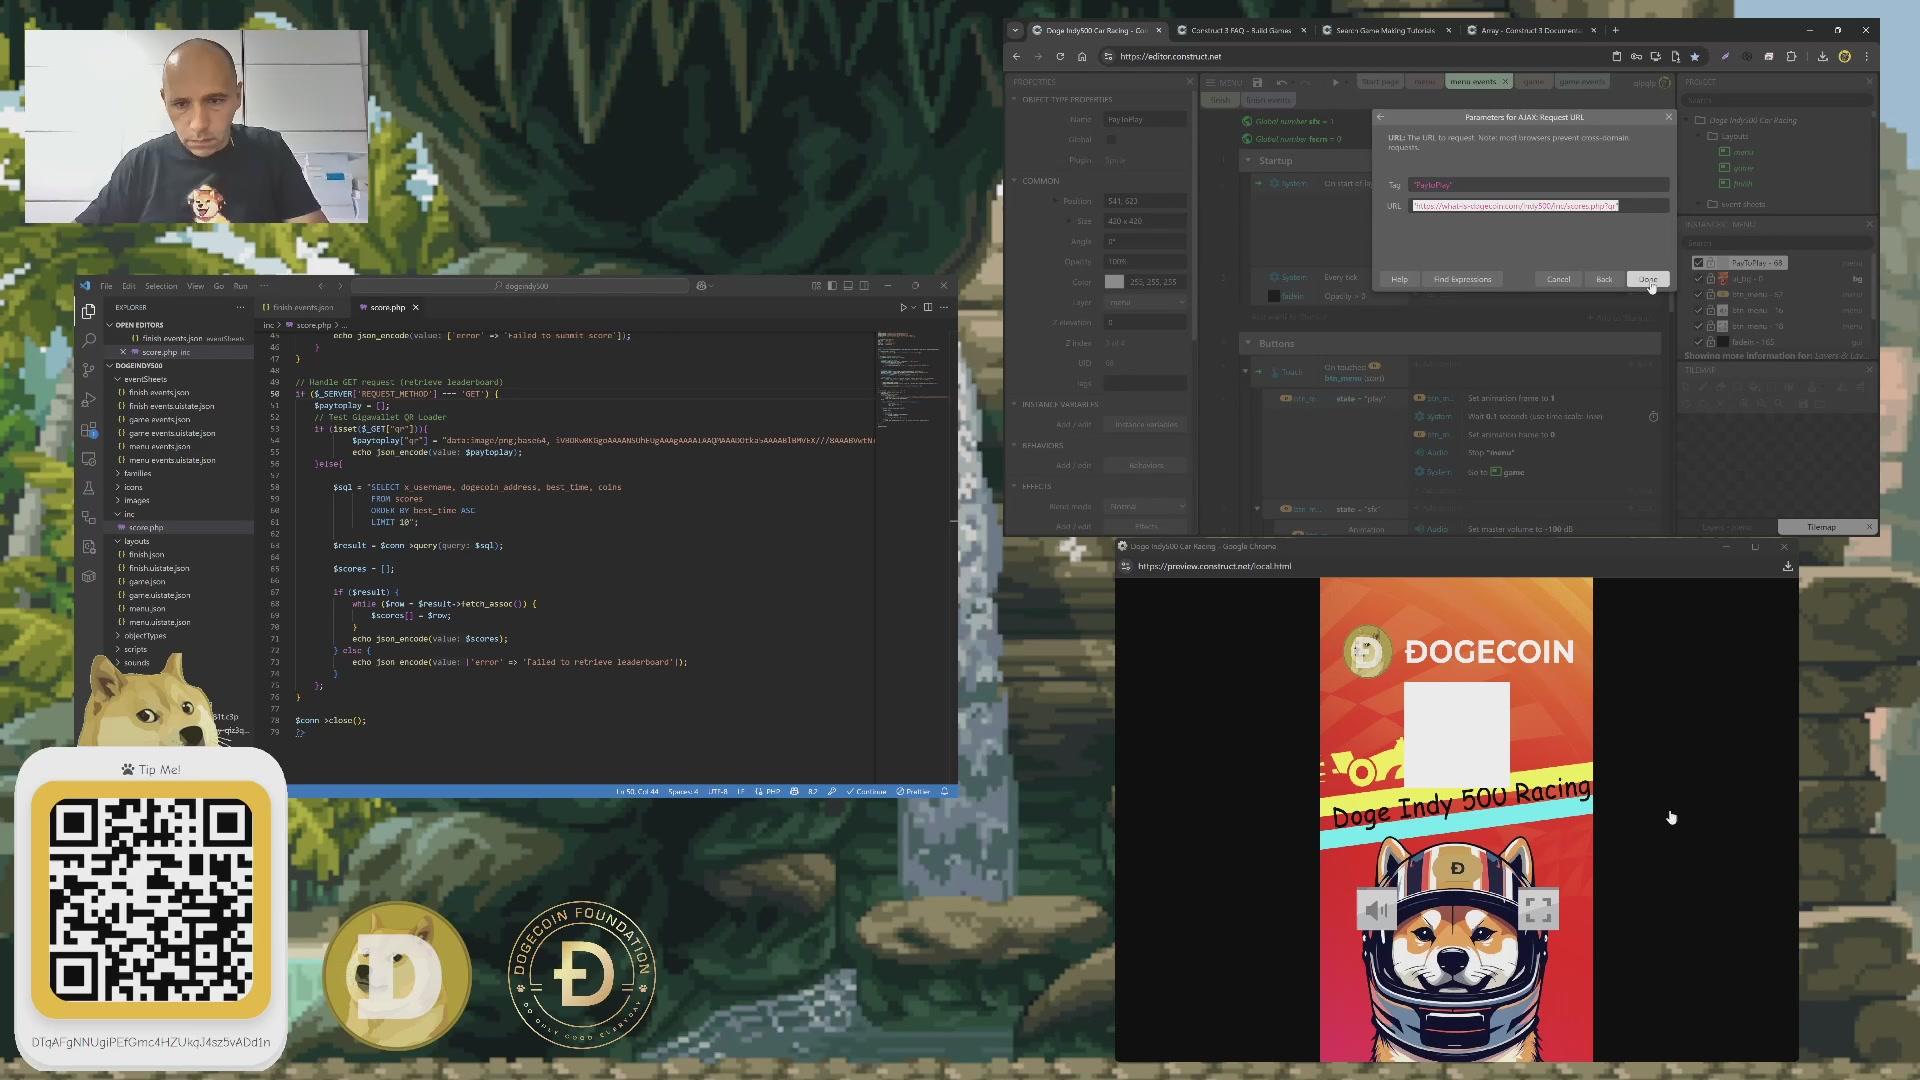Preview project play icon in Construct toolbar

tap(1335, 82)
